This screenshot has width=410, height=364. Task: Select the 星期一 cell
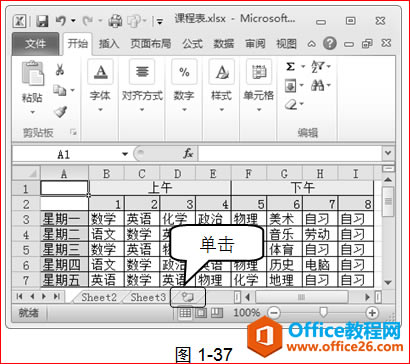pos(64,219)
